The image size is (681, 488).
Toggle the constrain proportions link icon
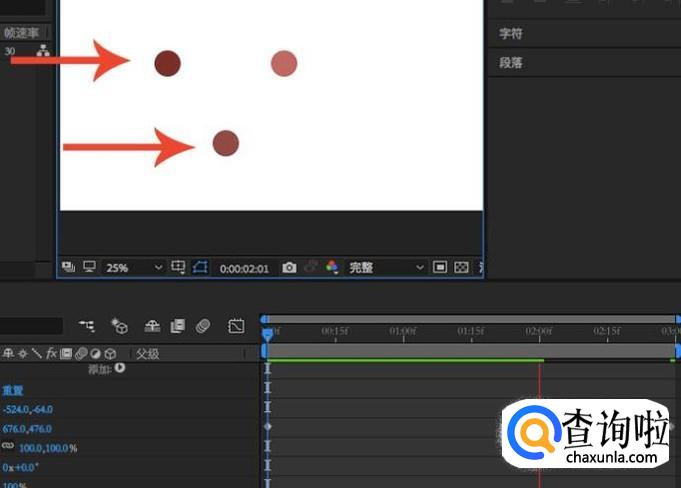tap(8, 446)
